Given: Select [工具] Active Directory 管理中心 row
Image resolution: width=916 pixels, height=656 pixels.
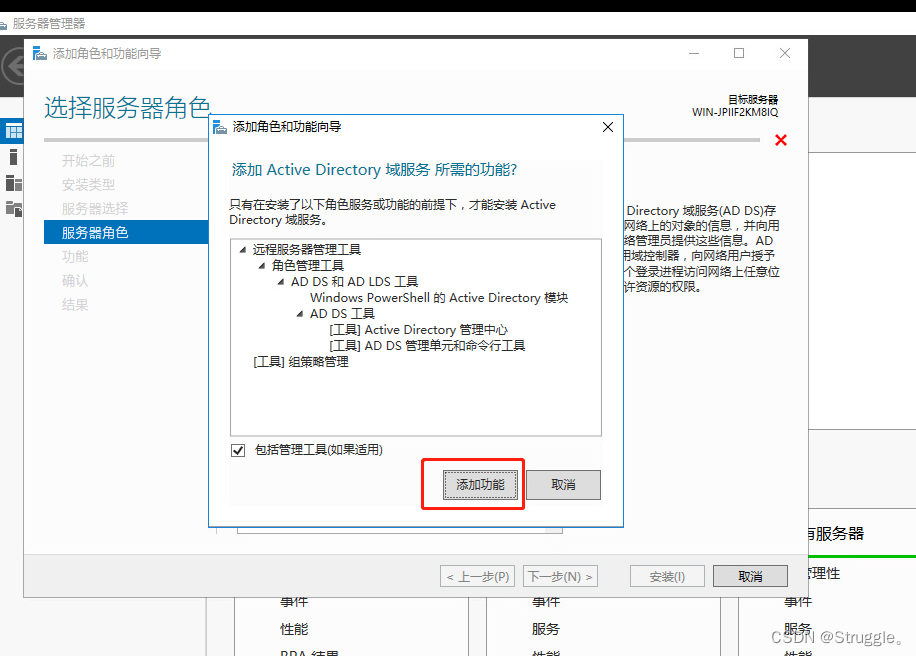Looking at the screenshot, I should [x=418, y=330].
